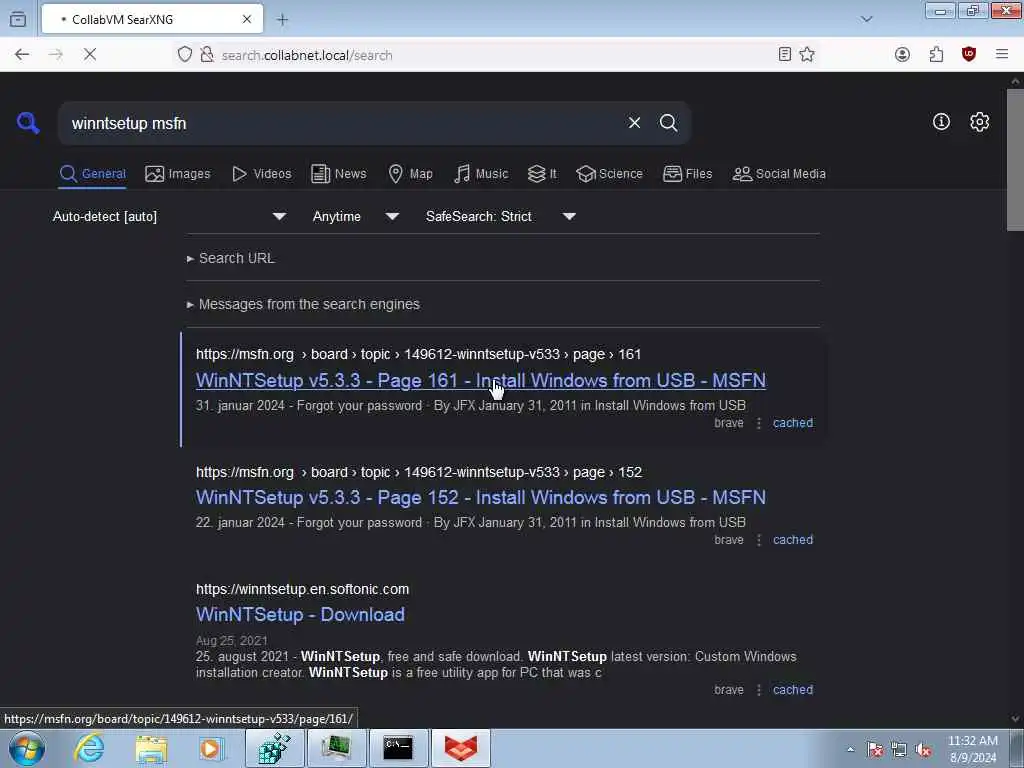The height and width of the screenshot is (768, 1024).
Task: Switch to the News tab
Action: pyautogui.click(x=338, y=174)
